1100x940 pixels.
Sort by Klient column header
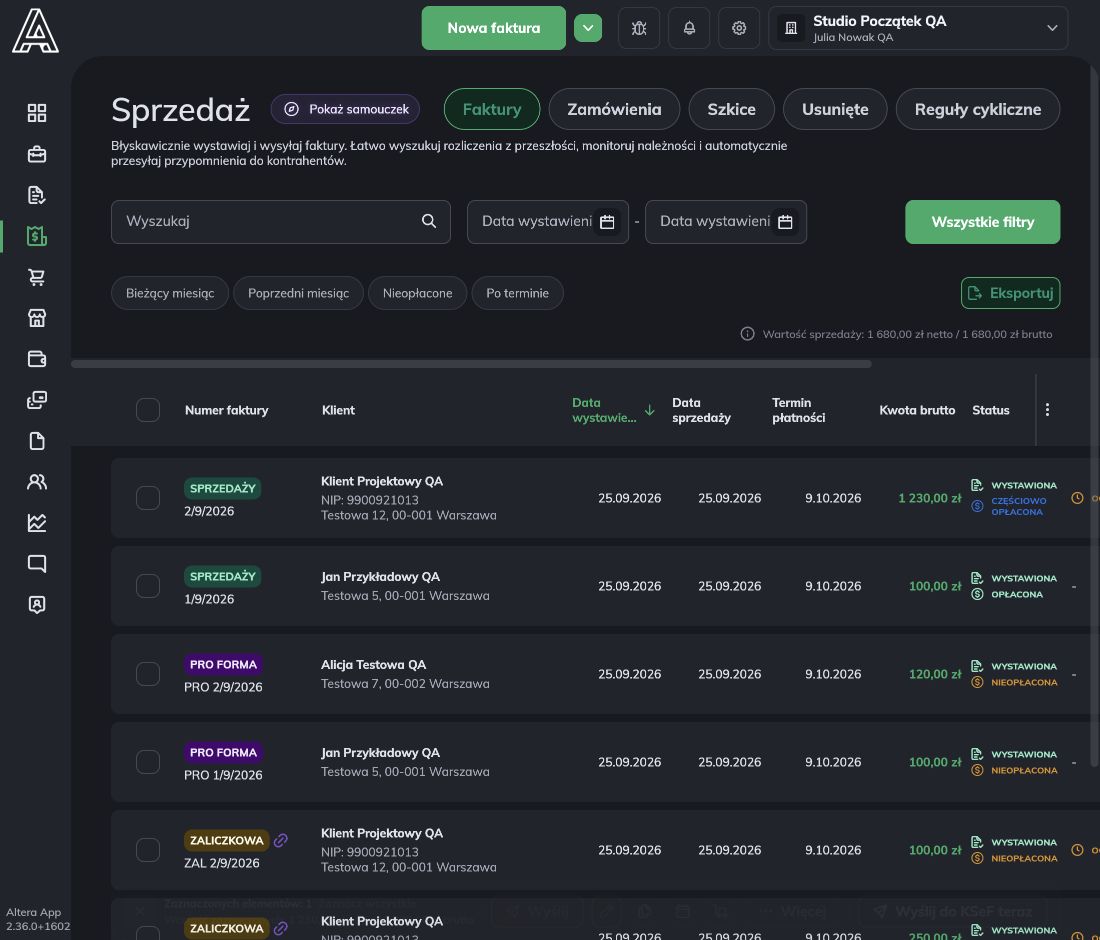[338, 410]
